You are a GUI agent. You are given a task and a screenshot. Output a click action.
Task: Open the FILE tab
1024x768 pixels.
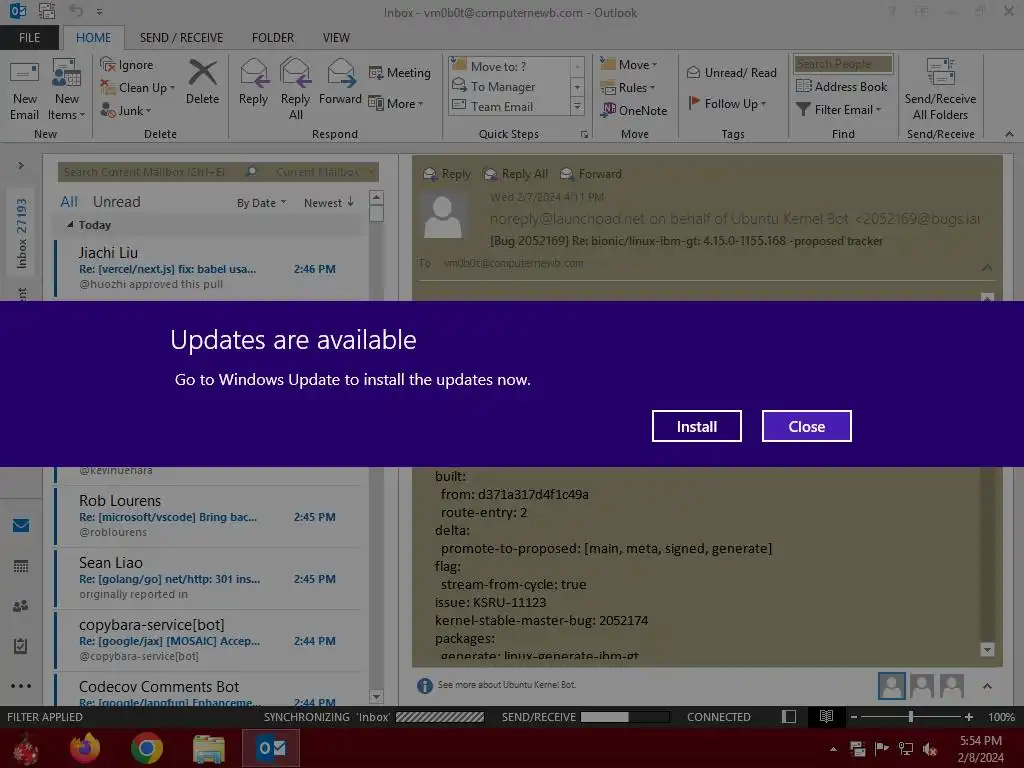click(x=29, y=37)
